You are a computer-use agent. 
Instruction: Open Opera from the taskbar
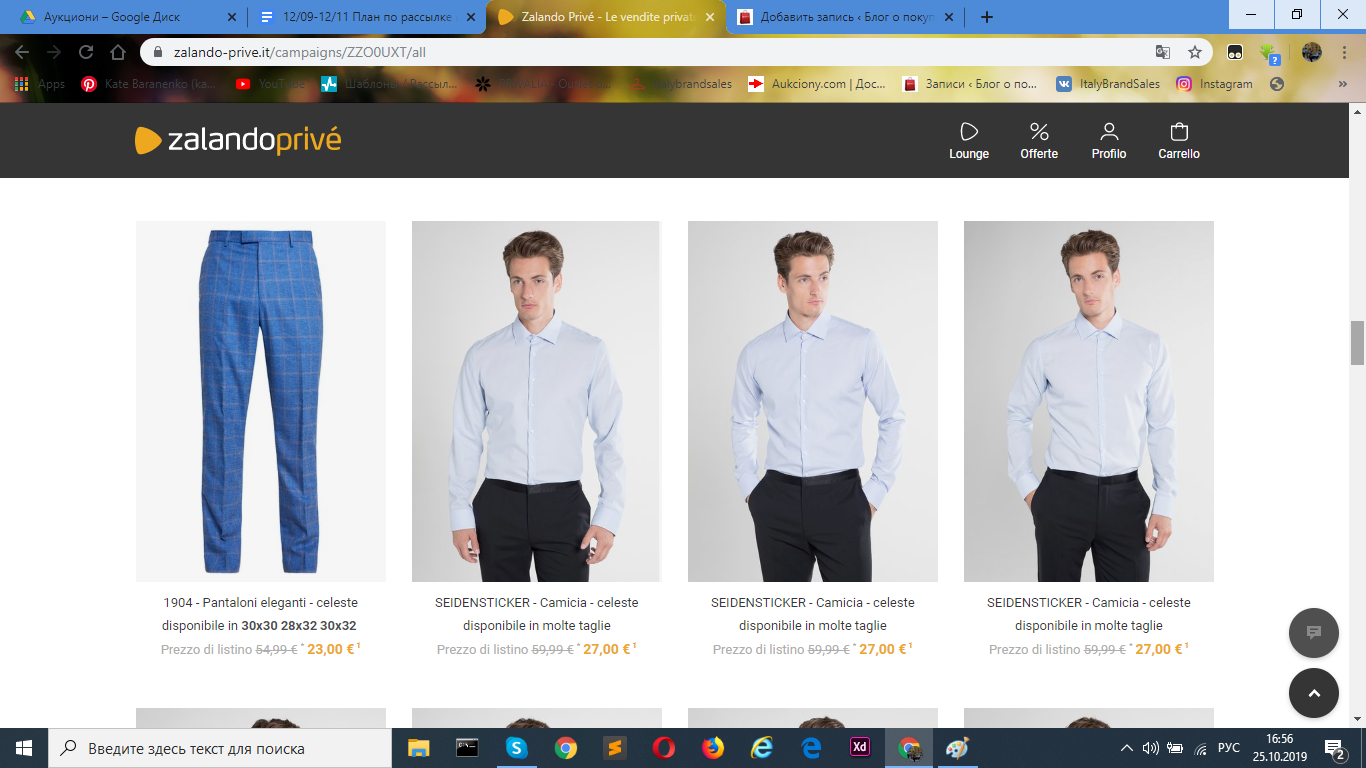click(x=663, y=748)
